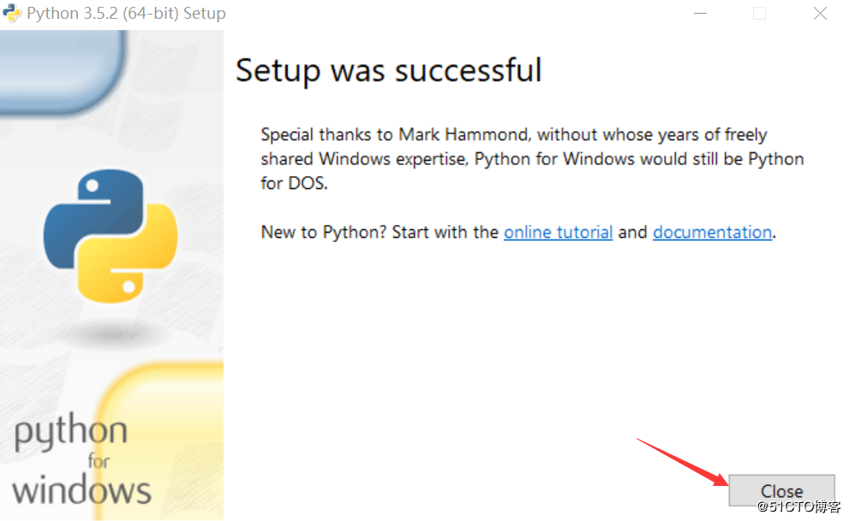Open the online tutorial link
This screenshot has height=521, width=849.
(558, 232)
